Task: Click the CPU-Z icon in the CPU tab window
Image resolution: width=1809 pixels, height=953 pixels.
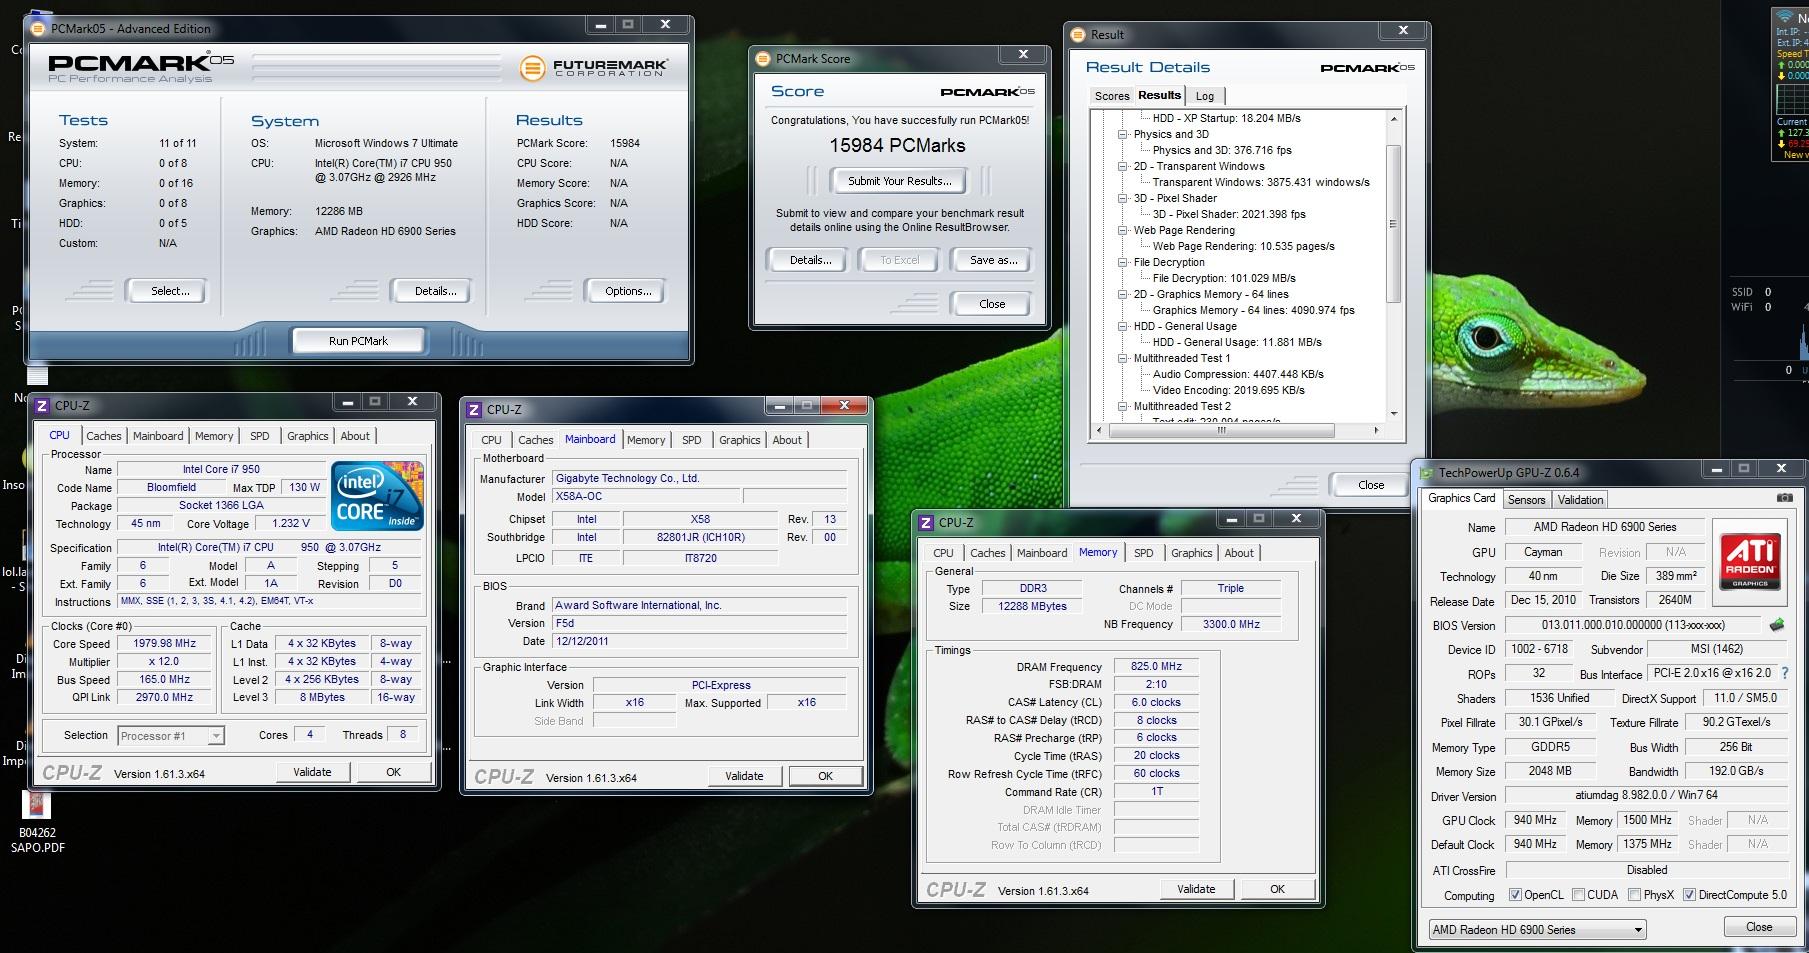Action: pos(41,405)
